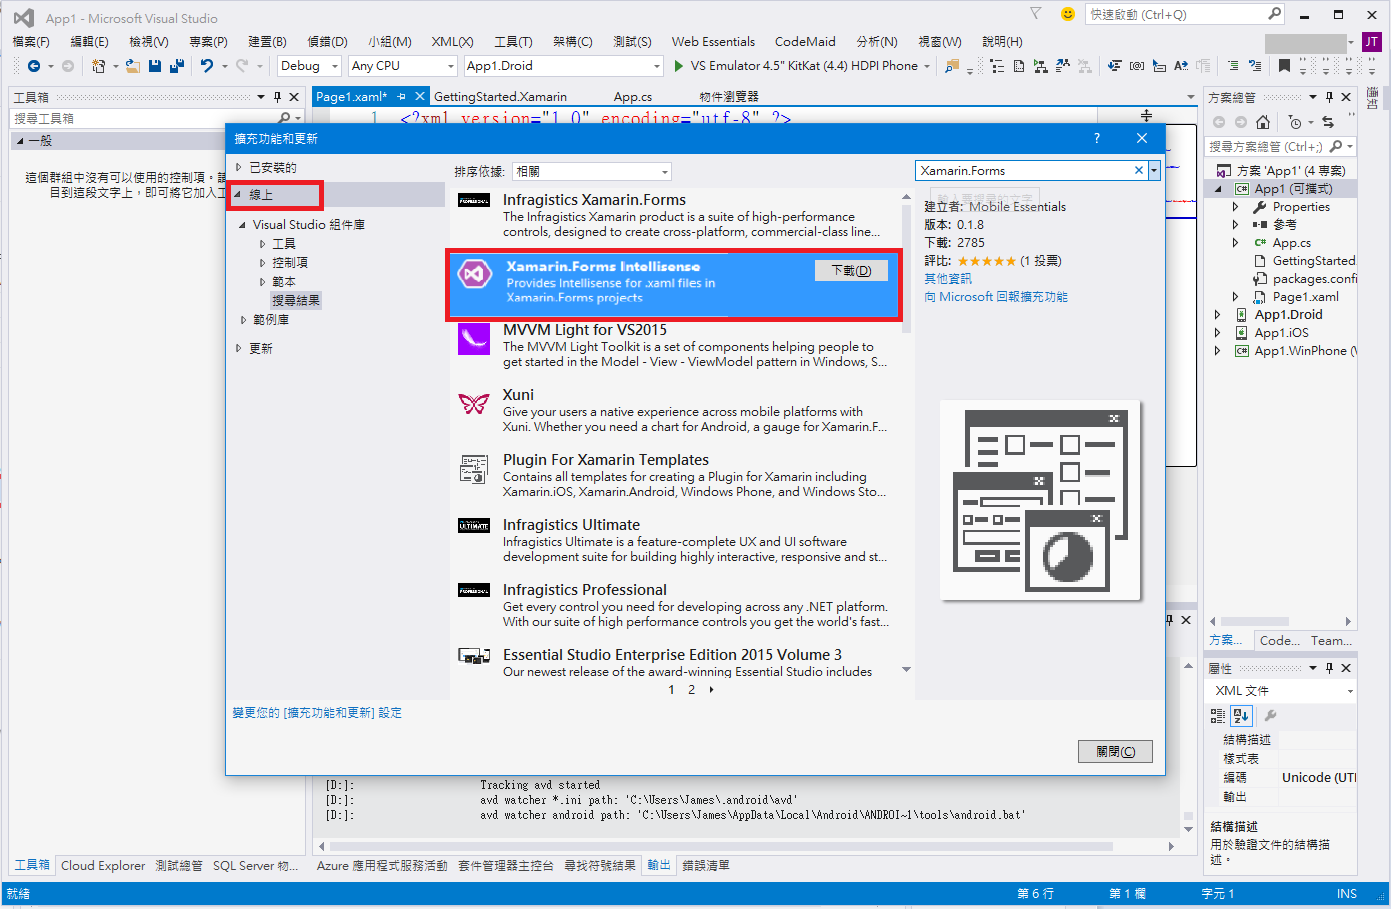Expand the Installed node in dialog tree
The width and height of the screenshot is (1391, 909).
(x=238, y=167)
